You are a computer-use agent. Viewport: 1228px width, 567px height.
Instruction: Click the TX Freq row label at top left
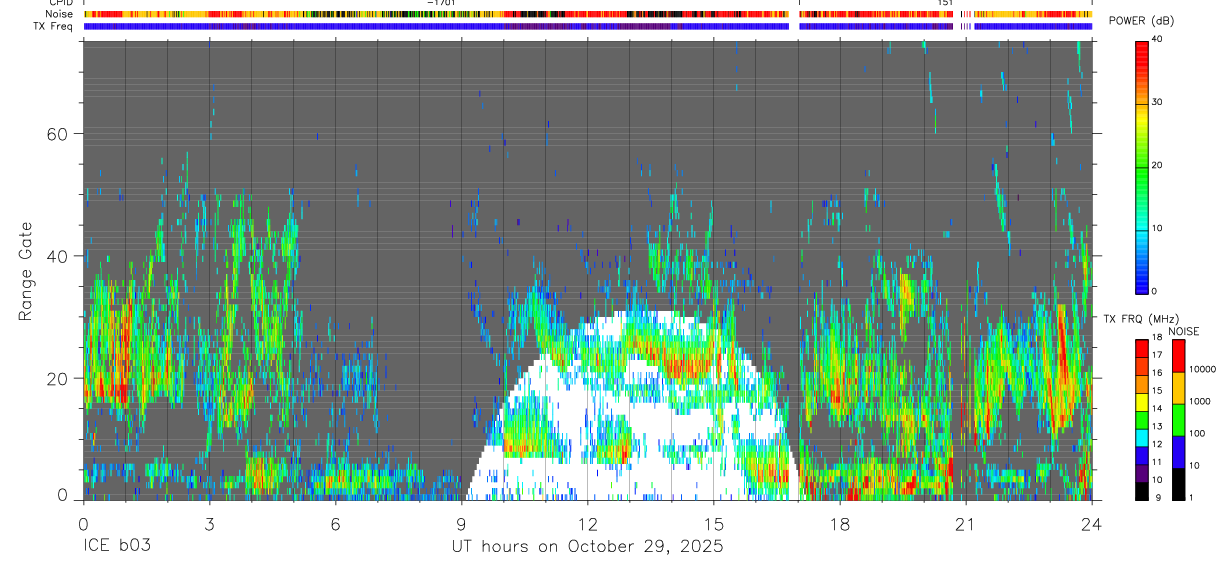click(53, 26)
